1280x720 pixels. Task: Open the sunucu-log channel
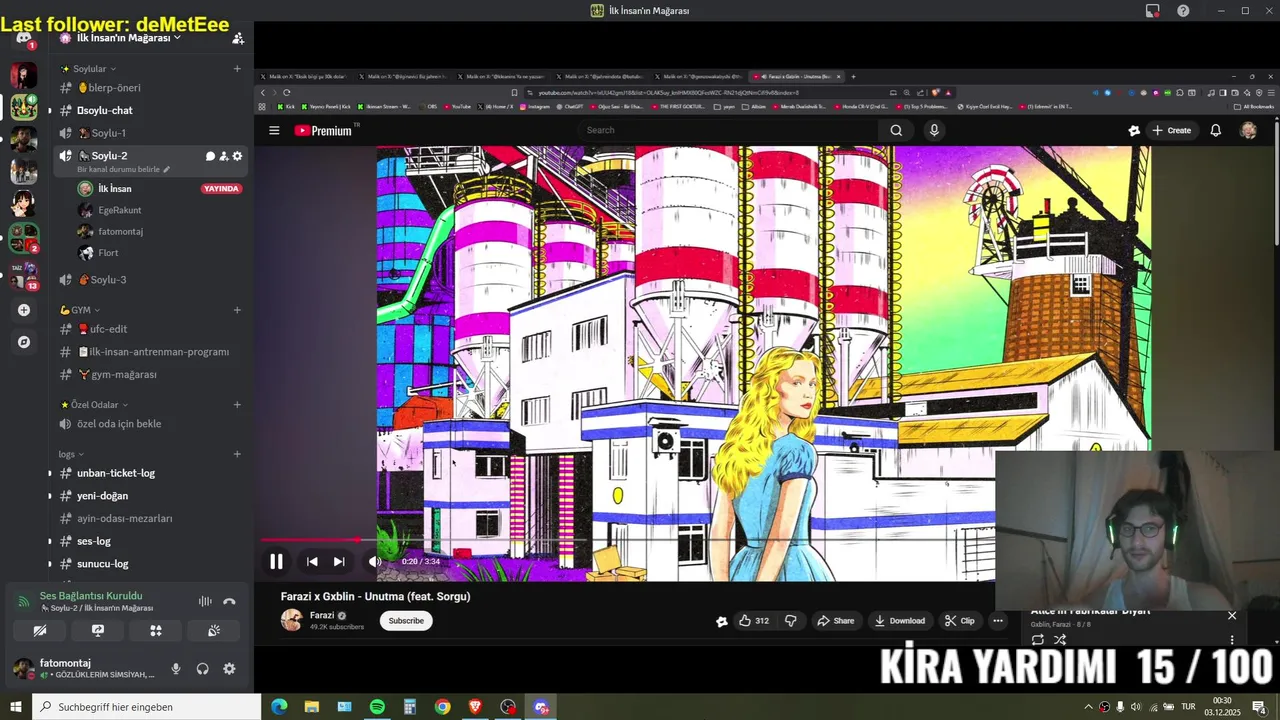150,564
